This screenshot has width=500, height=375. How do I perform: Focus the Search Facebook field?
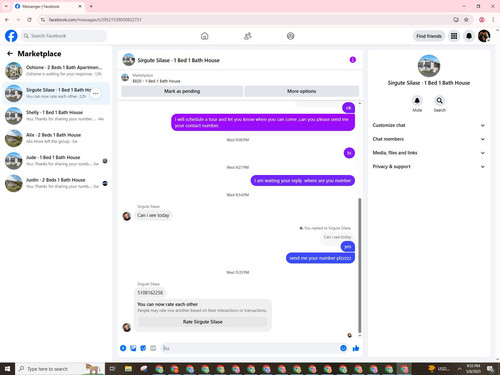[x=64, y=36]
